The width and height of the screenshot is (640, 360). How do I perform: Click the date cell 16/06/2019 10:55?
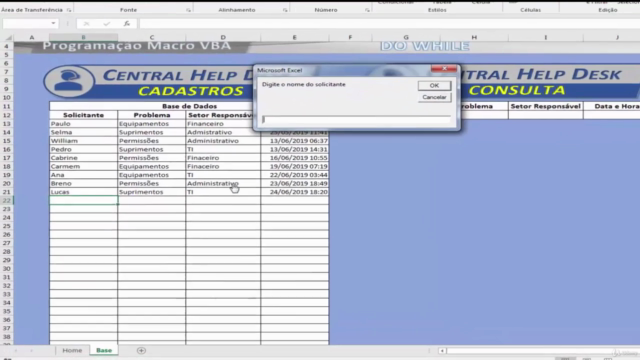[x=295, y=158]
